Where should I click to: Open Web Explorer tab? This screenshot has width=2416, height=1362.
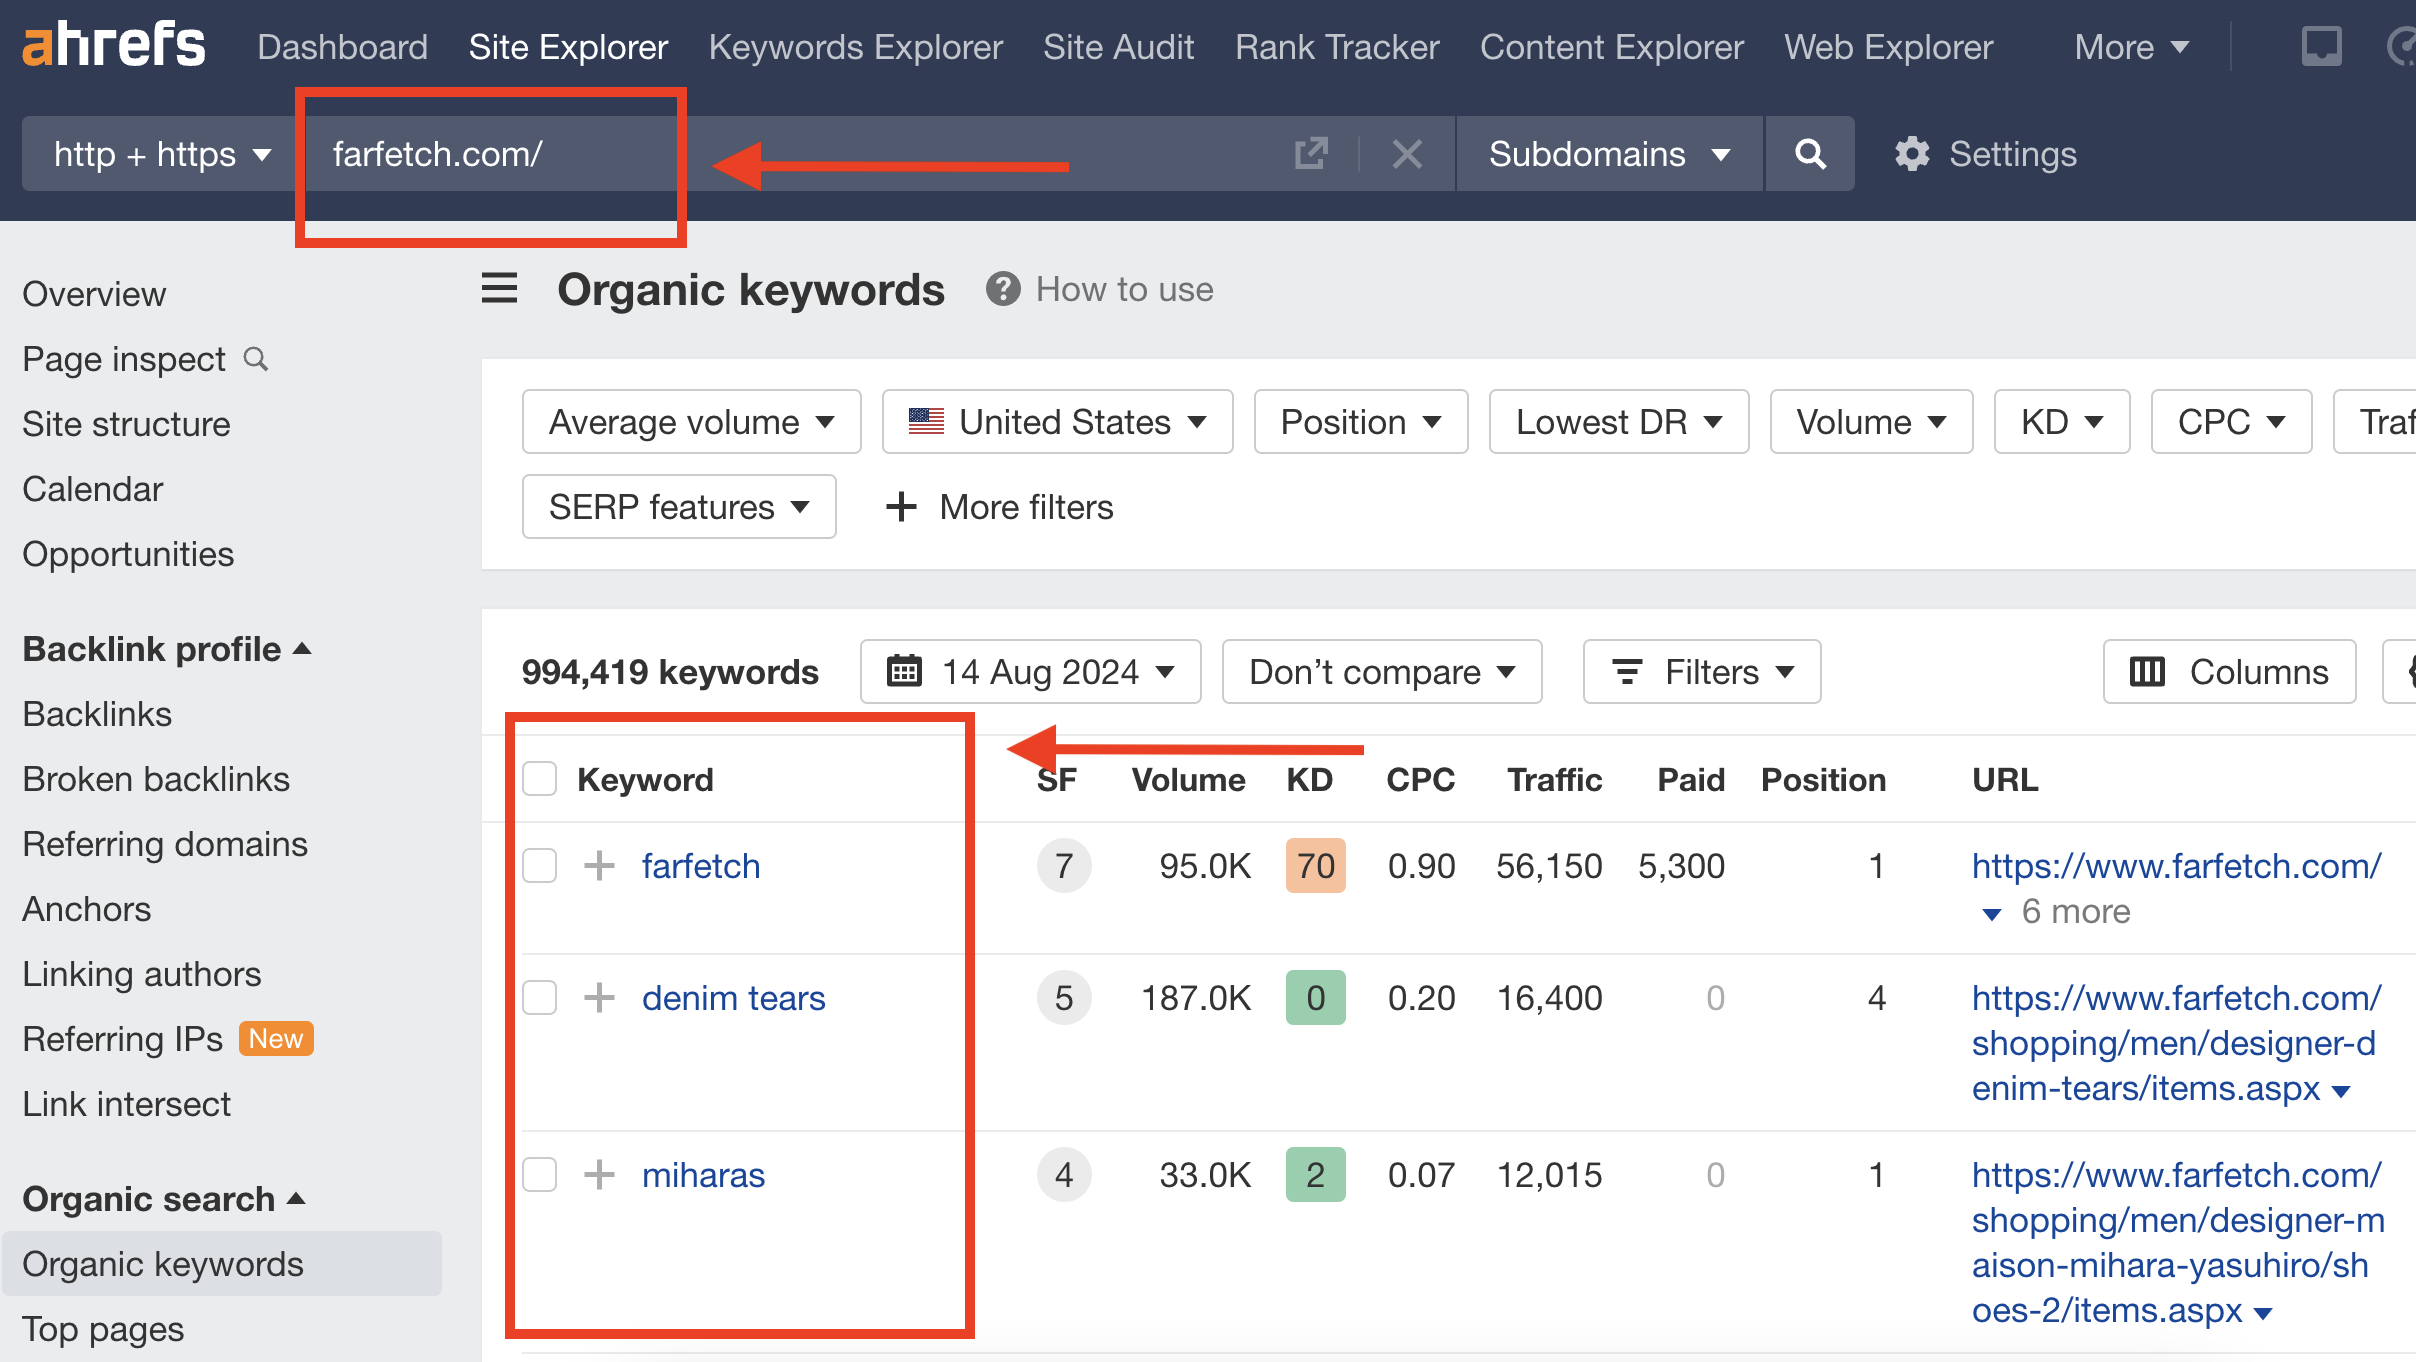point(1889,47)
